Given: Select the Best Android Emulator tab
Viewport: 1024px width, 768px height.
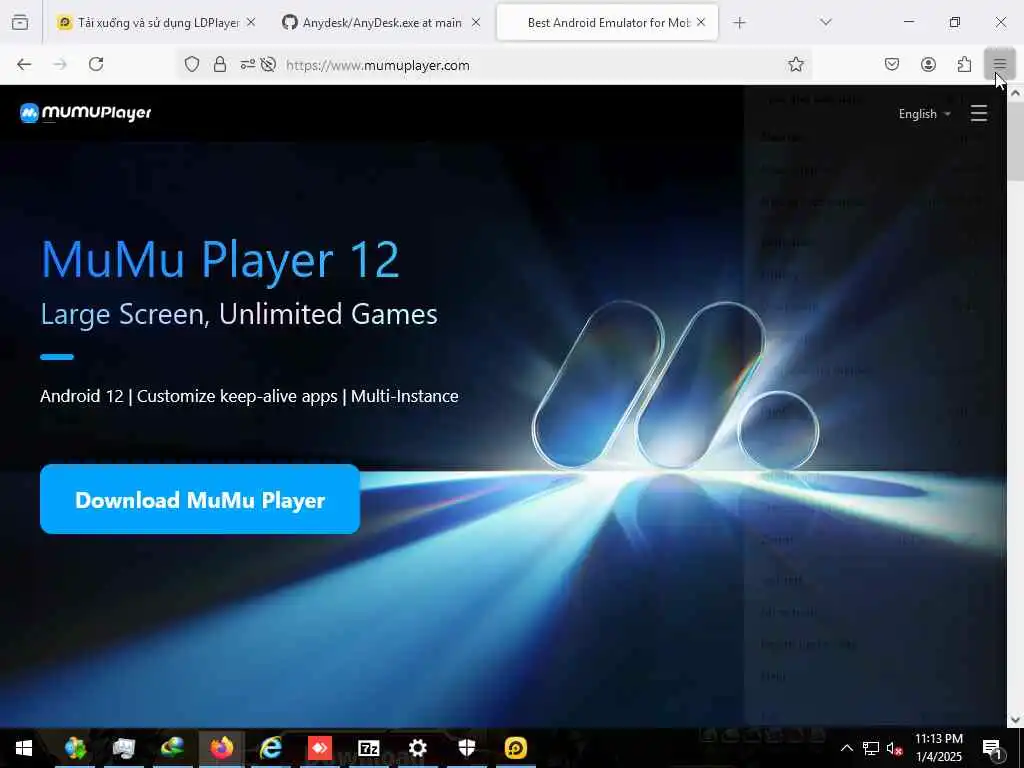Looking at the screenshot, I should (x=607, y=23).
